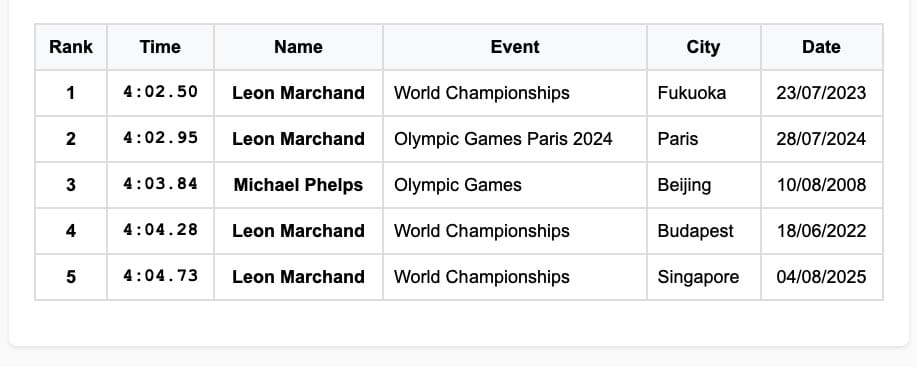Image resolution: width=917 pixels, height=367 pixels.
Task: Select the City column header
Action: [x=704, y=47]
